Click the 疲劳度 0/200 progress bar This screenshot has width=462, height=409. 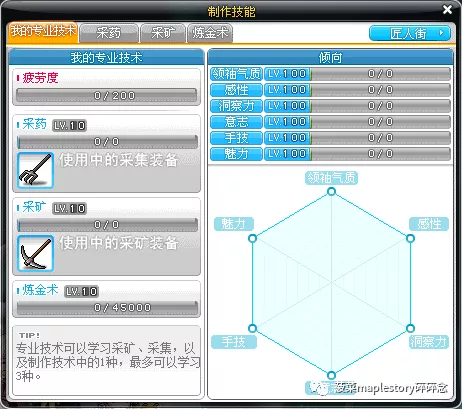[107, 96]
